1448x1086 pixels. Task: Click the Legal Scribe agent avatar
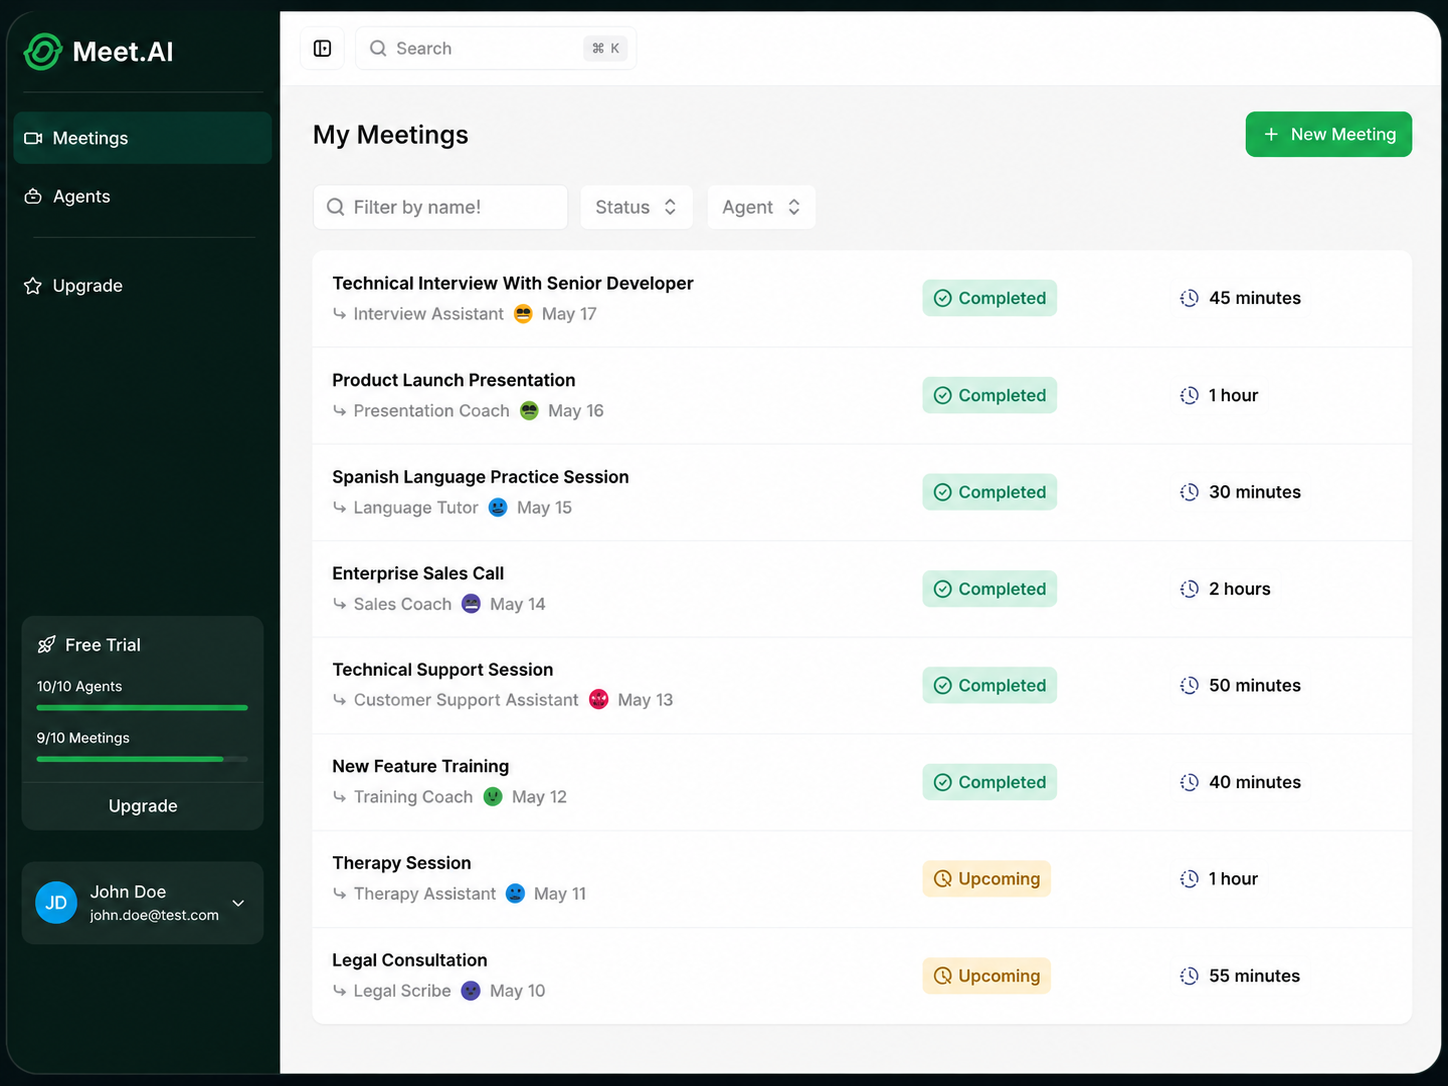click(471, 991)
